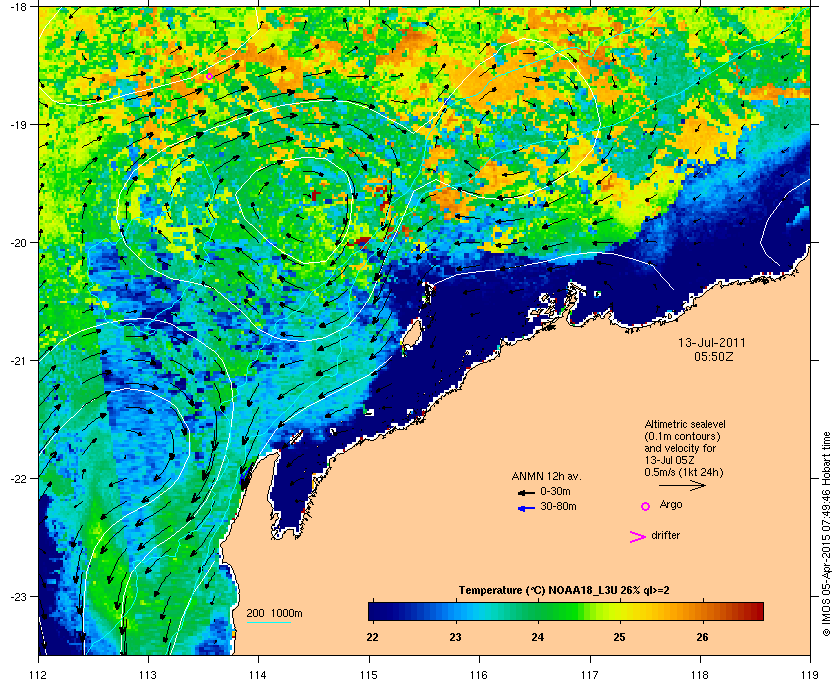Image resolution: width=840 pixels, height=680 pixels.
Task: Click the longitude axis label 116
Action: tap(479, 675)
